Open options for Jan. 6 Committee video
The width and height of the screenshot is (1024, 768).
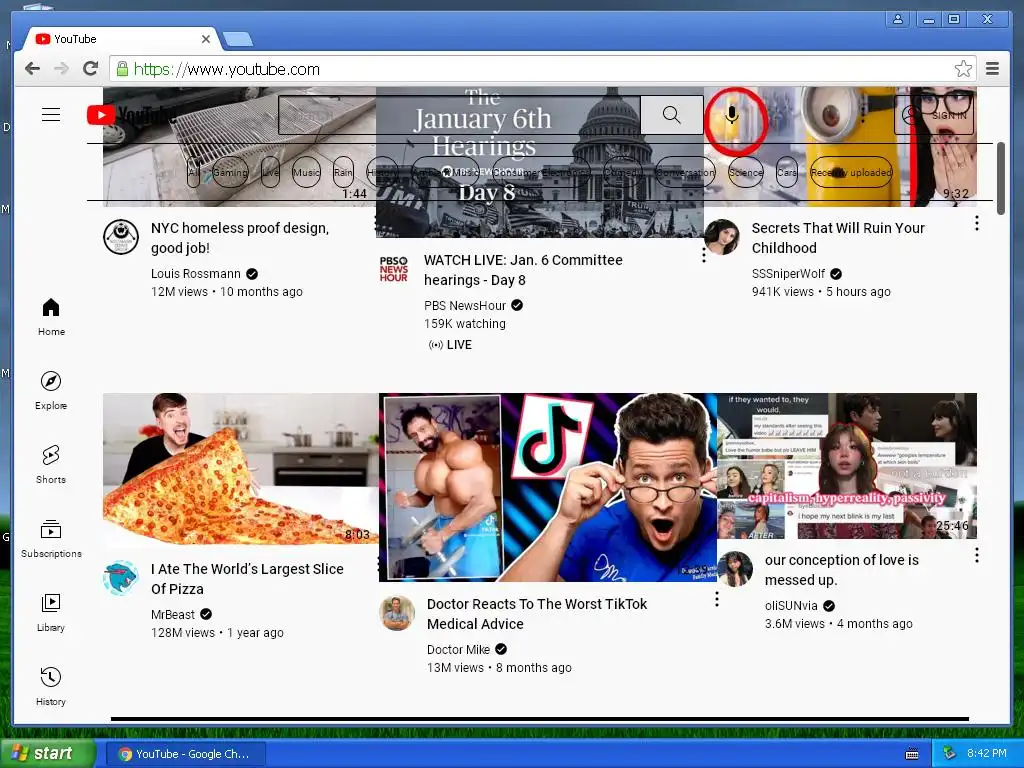[703, 255]
